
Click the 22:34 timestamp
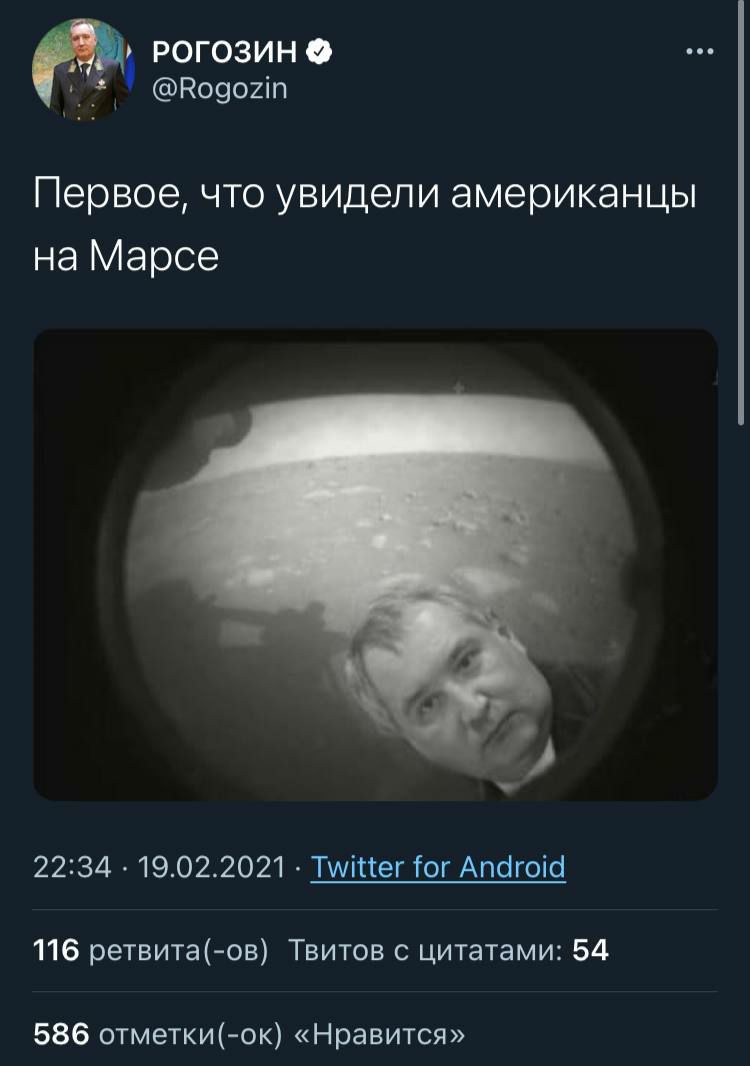(72, 867)
